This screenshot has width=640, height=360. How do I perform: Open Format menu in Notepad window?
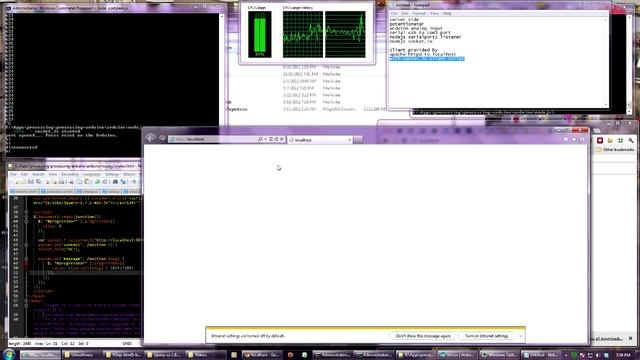coord(419,13)
